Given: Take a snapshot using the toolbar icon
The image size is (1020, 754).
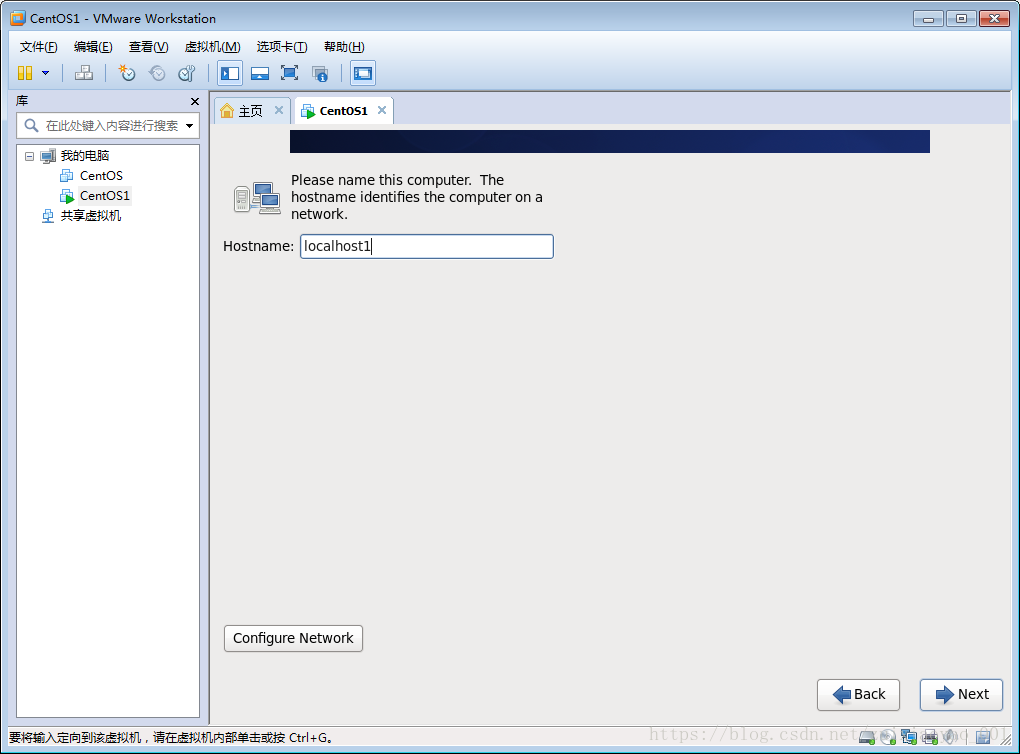Looking at the screenshot, I should click(x=126, y=73).
